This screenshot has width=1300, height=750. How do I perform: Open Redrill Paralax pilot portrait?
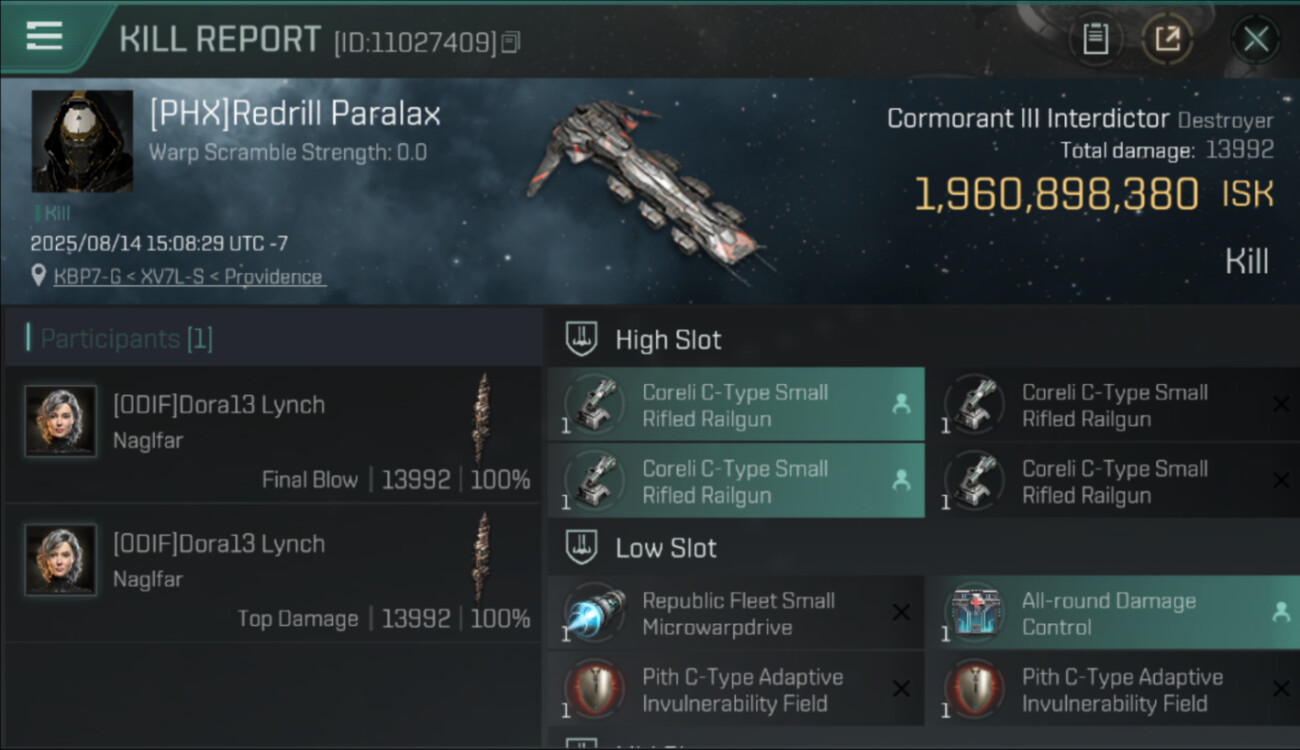click(82, 141)
